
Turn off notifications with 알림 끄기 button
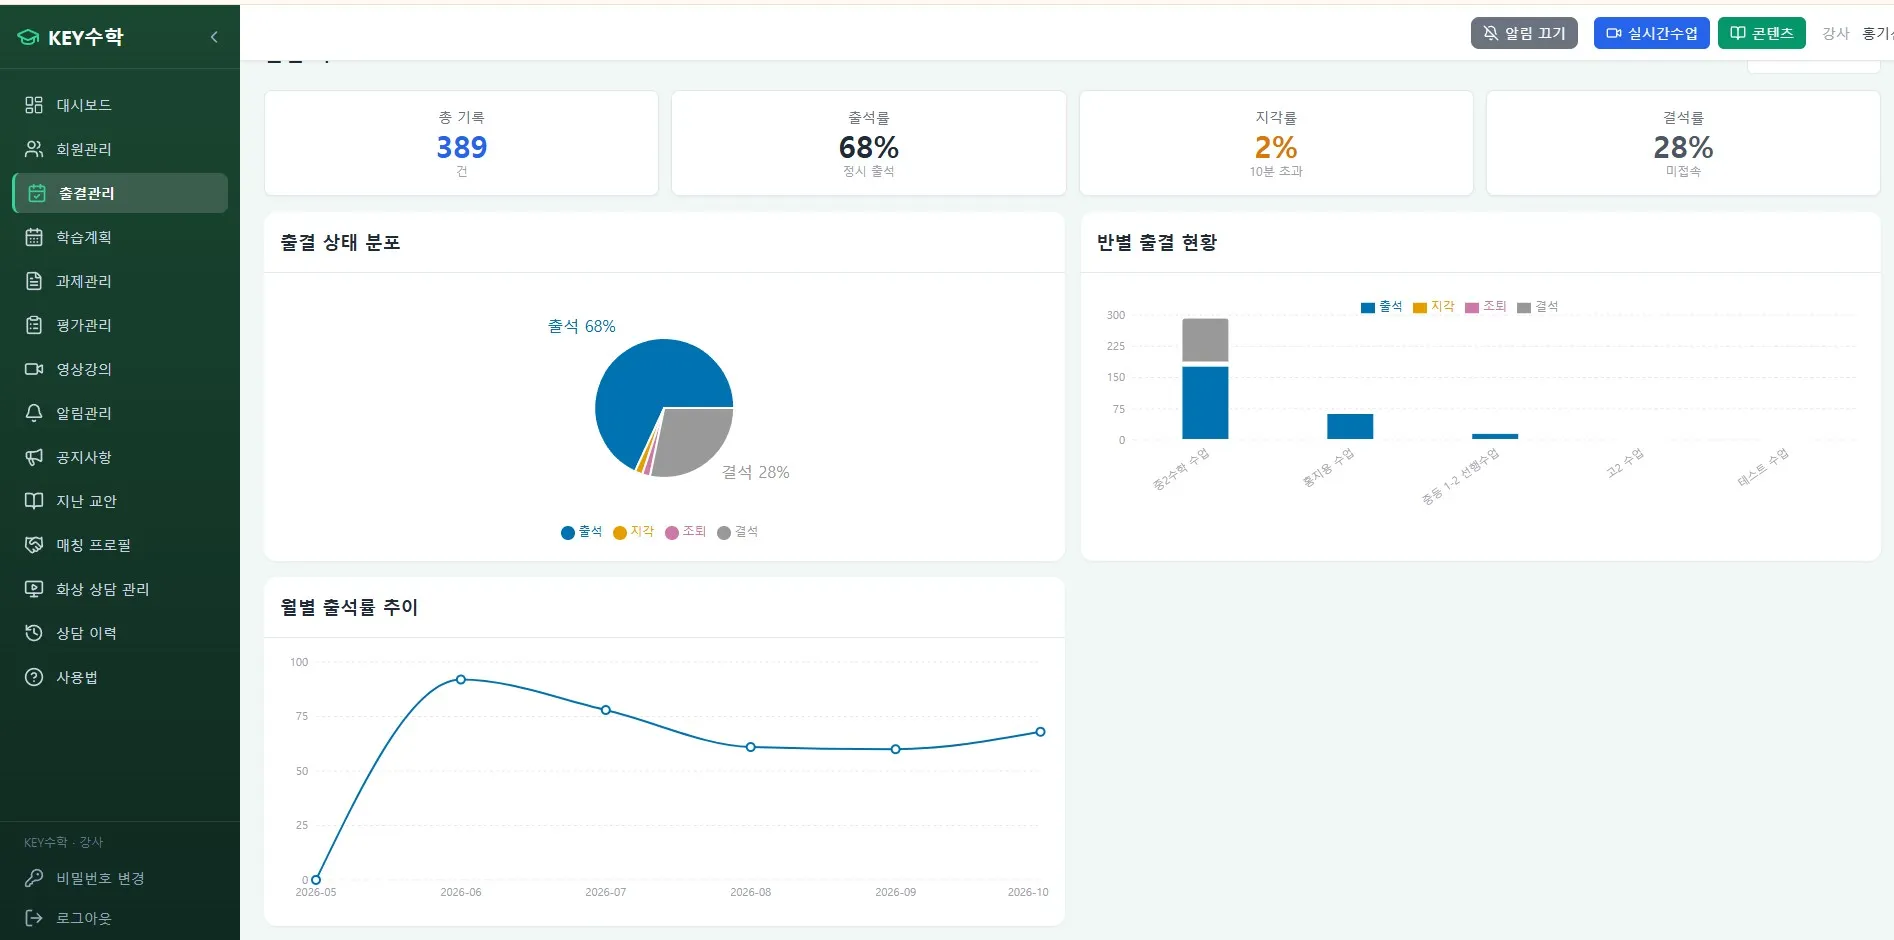click(1524, 33)
